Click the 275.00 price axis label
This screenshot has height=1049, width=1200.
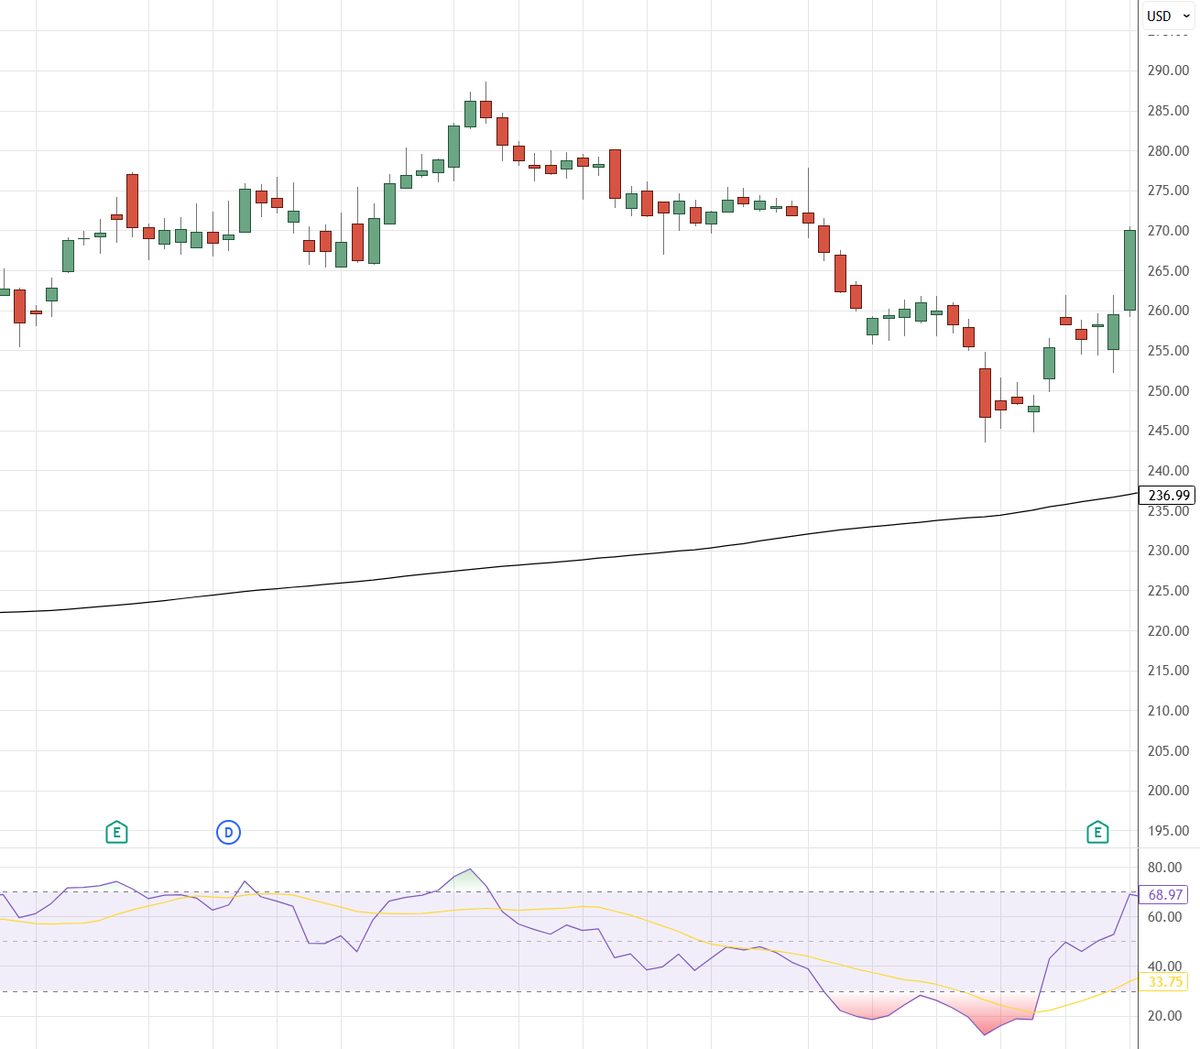point(1168,190)
